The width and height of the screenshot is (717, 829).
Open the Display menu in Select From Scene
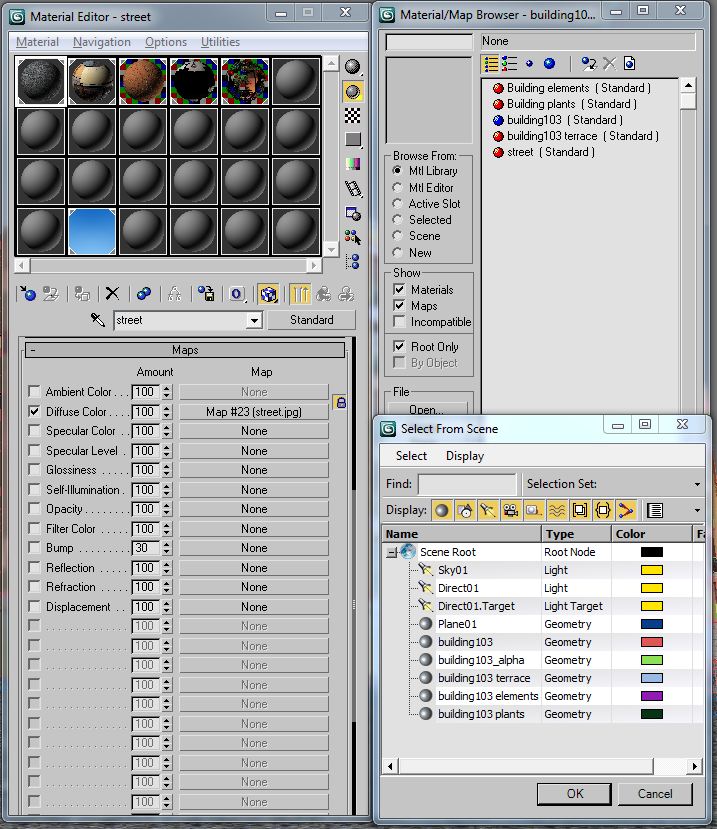pos(465,456)
